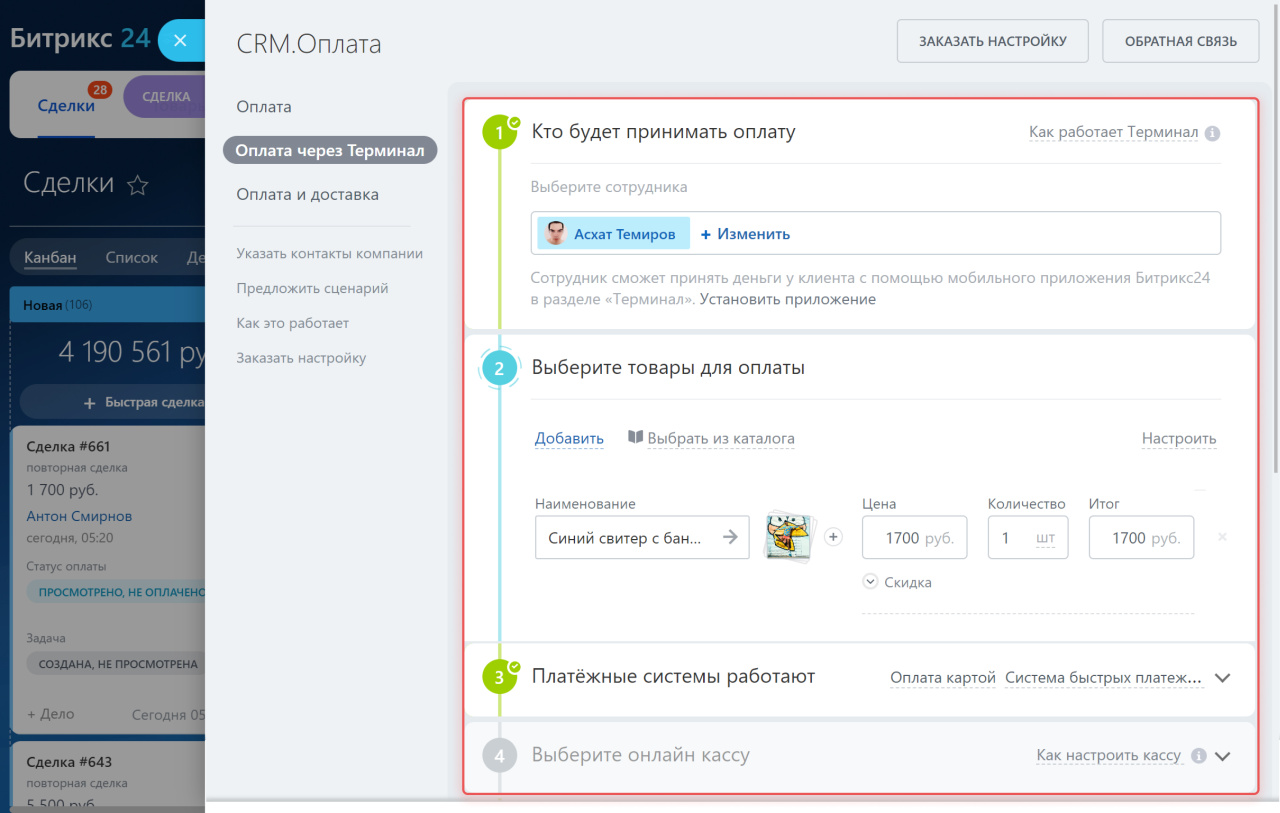Click the Количество quantity input field

1028,537
